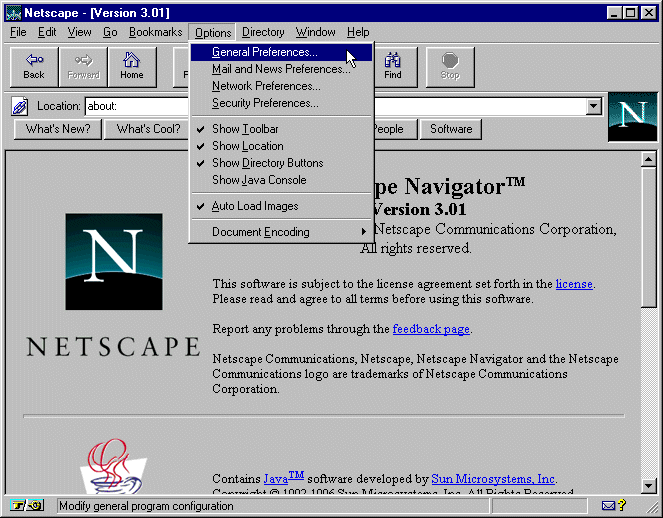Open the Go menu
663x518 pixels.
pos(110,32)
